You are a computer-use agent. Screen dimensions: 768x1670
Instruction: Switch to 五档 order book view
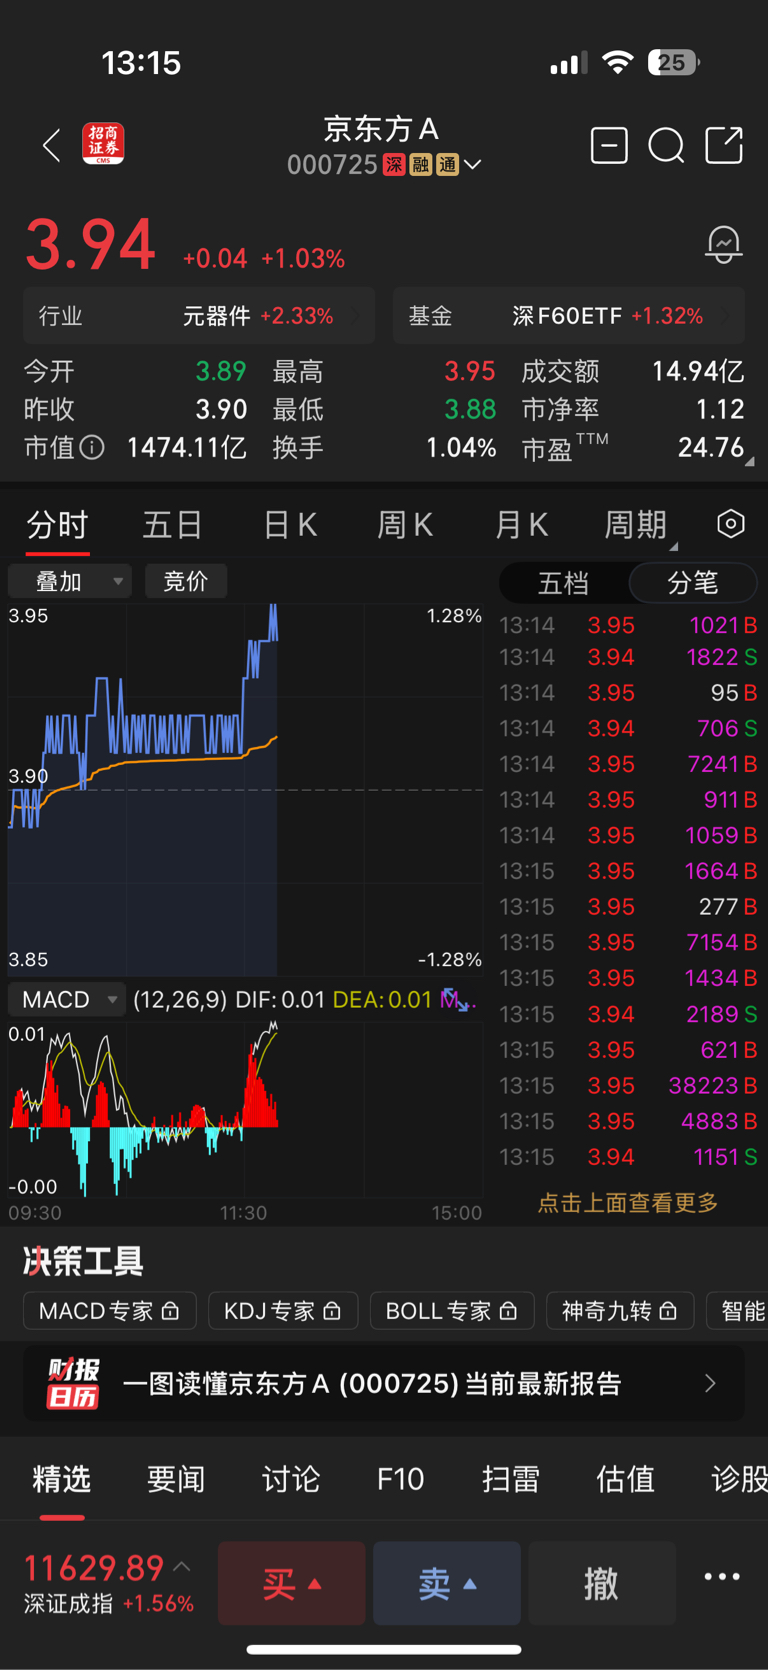[563, 583]
